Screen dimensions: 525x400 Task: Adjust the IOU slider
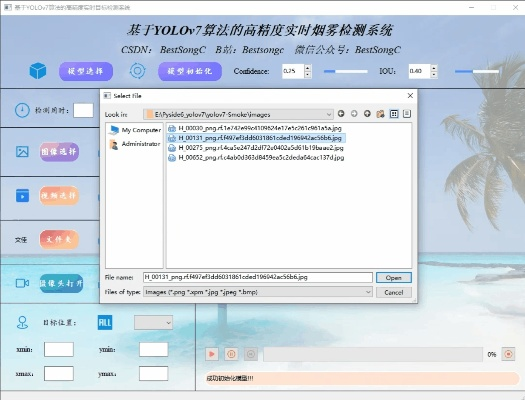477,71
